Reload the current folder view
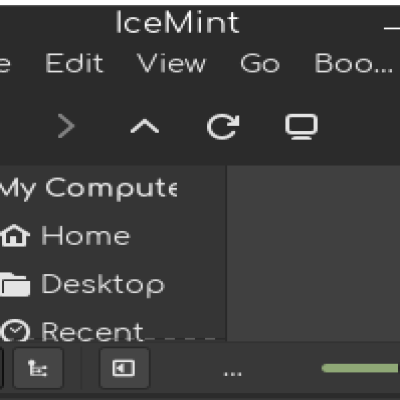 [223, 126]
